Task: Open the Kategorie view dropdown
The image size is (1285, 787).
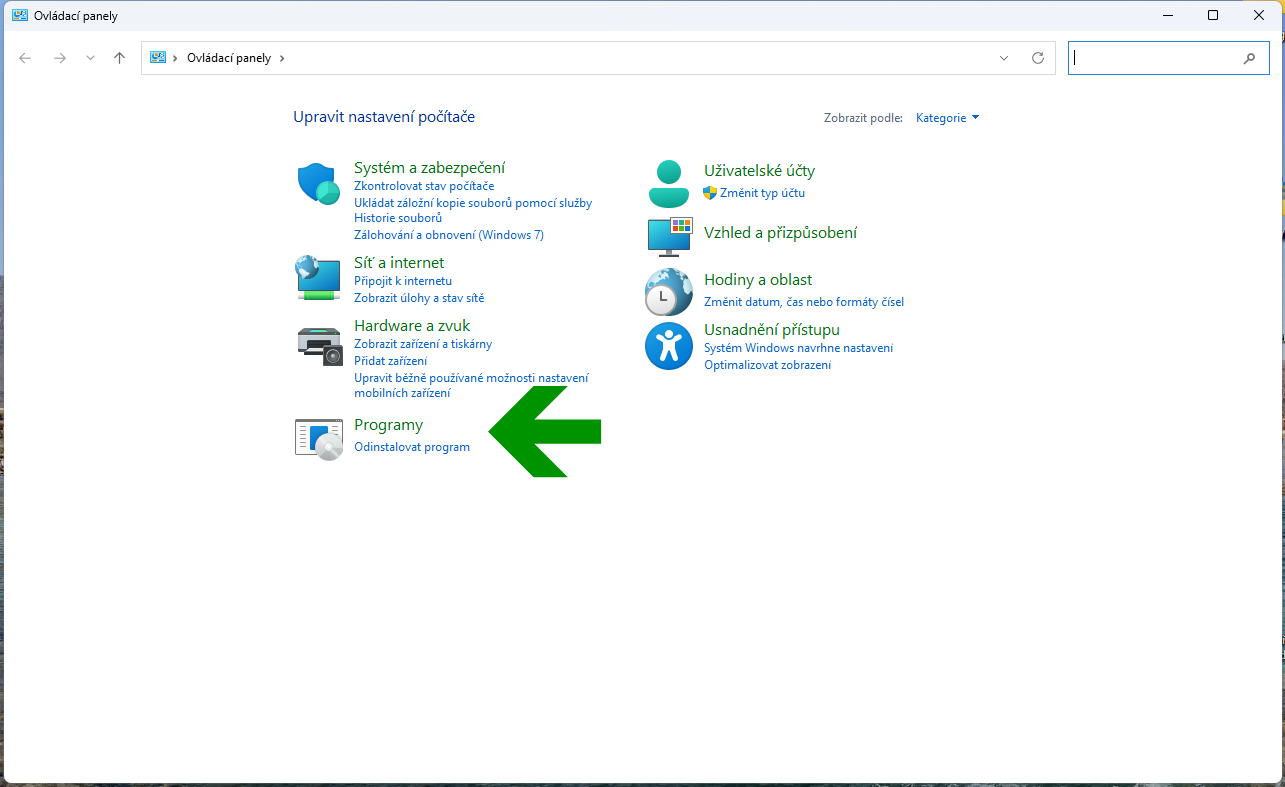Action: pos(947,118)
